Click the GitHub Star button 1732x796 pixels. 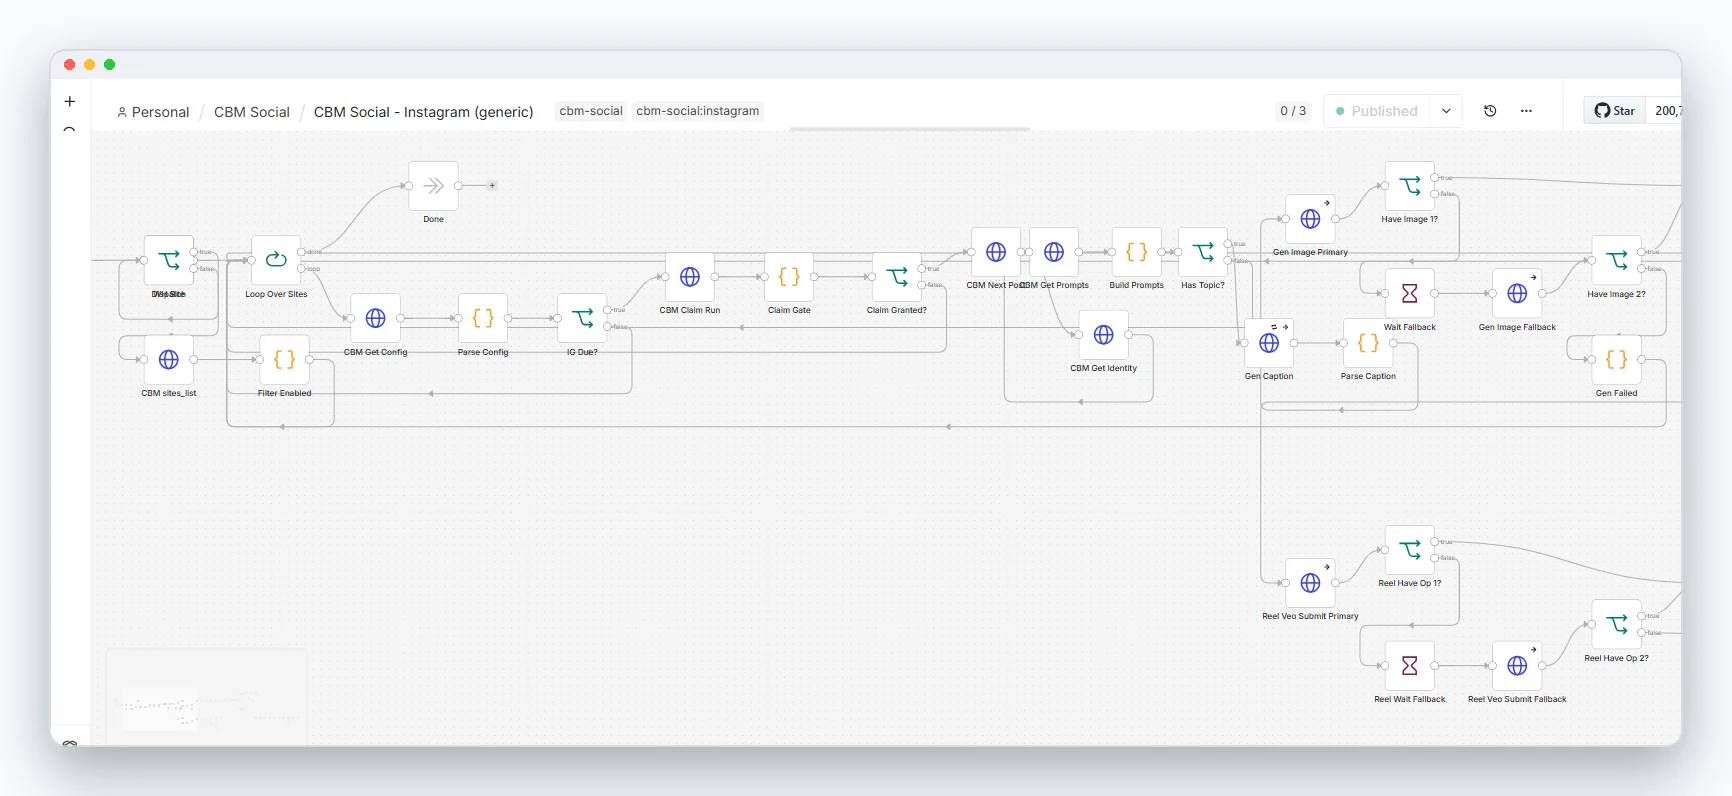[x=1615, y=111]
